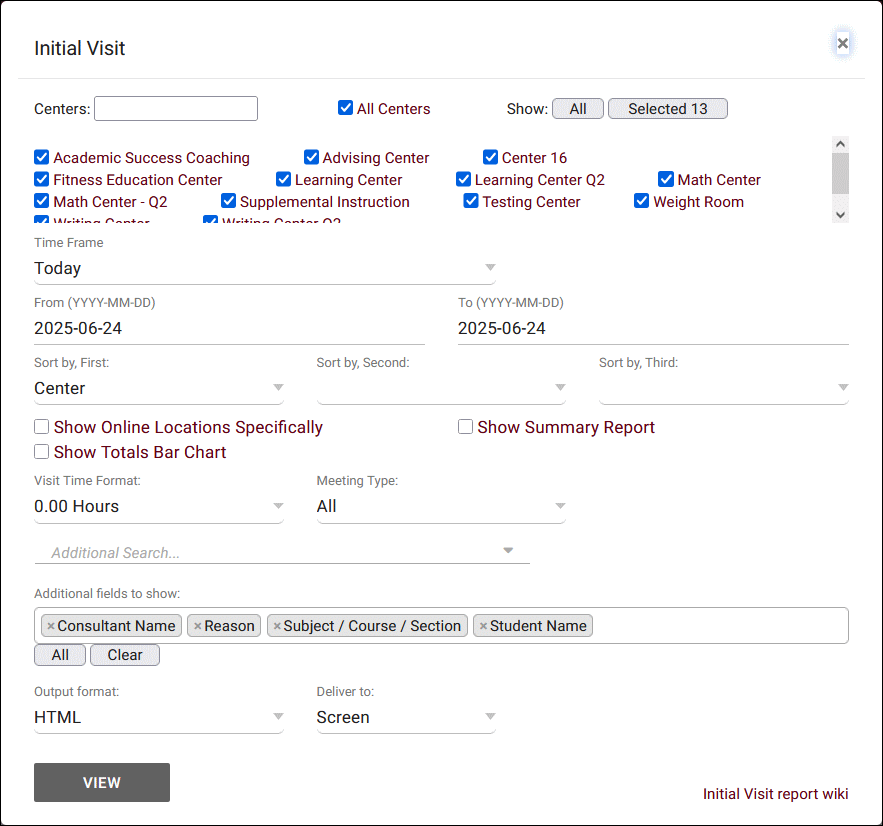Uncheck the All Centers checkbox
883x826 pixels.
pos(346,108)
